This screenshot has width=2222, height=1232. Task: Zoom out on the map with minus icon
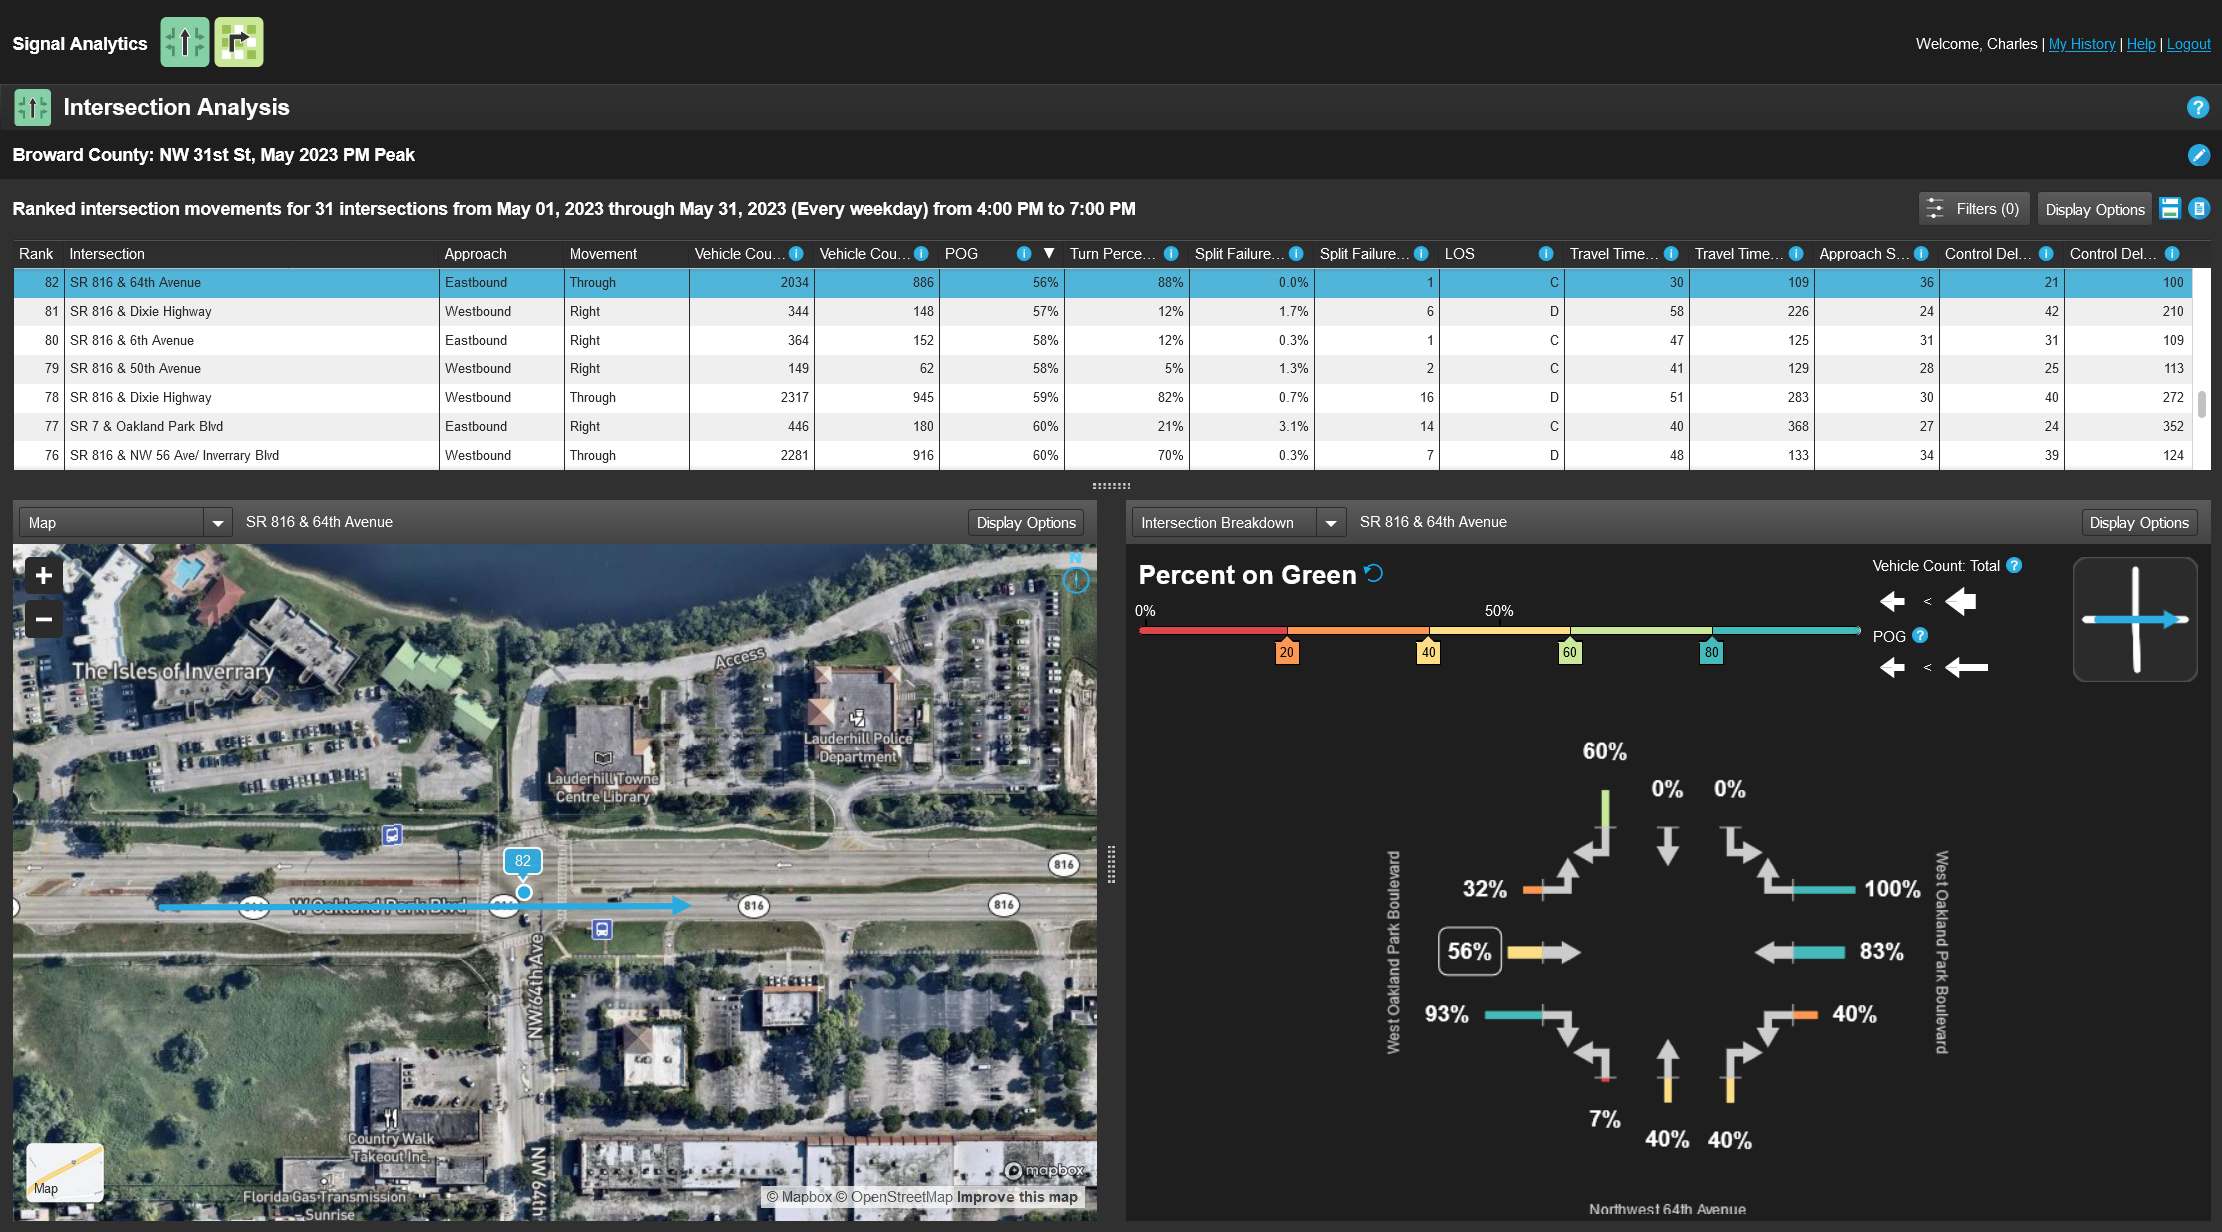click(43, 619)
